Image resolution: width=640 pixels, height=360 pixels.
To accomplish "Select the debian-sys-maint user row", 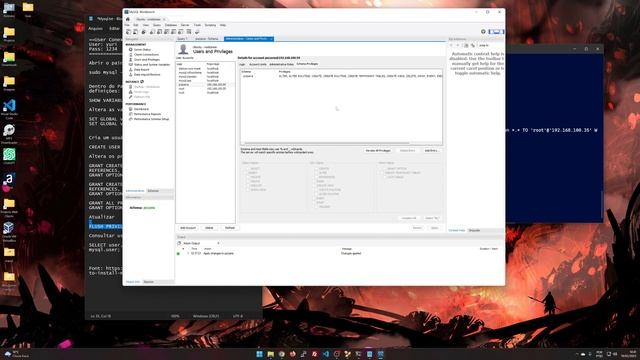I will click(x=206, y=69).
